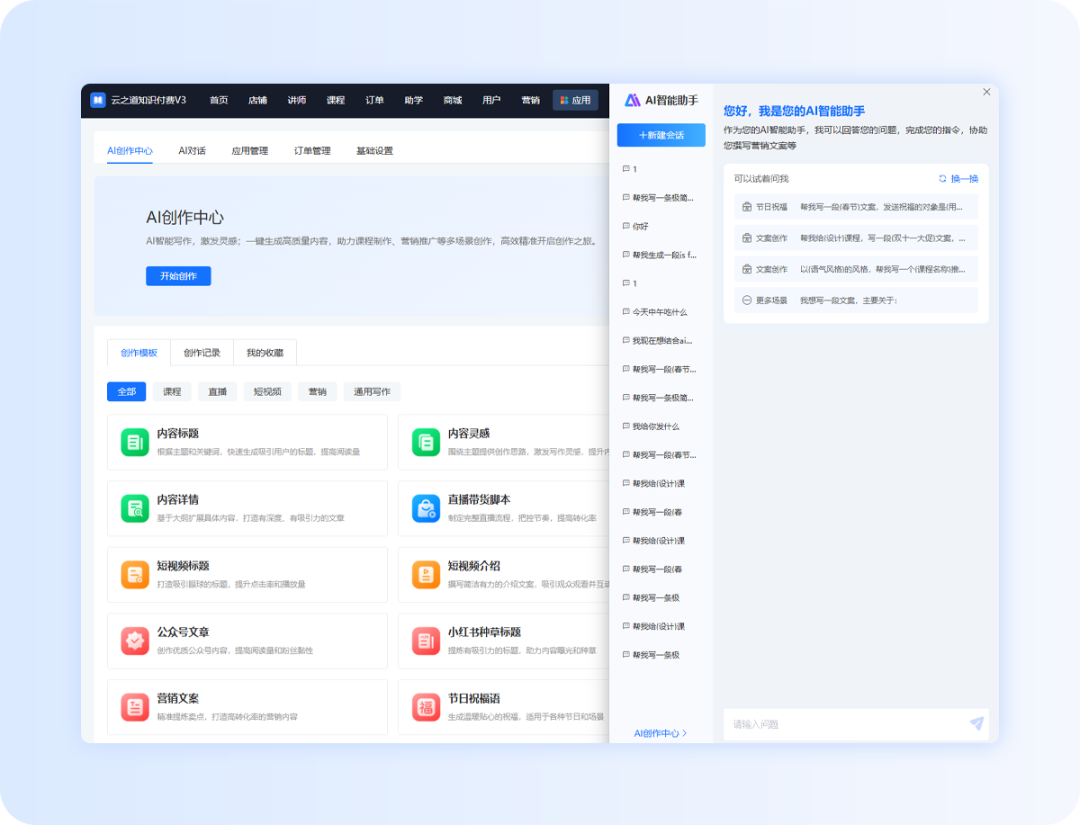Switch to the 创作记录 tab

point(202,353)
